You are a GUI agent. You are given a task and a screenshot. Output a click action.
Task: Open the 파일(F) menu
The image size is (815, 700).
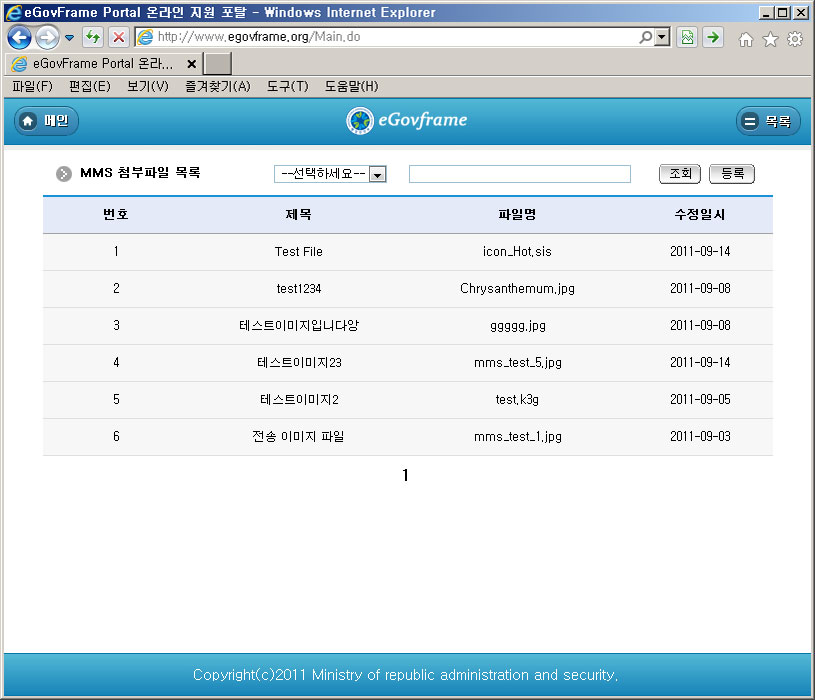(x=32, y=87)
